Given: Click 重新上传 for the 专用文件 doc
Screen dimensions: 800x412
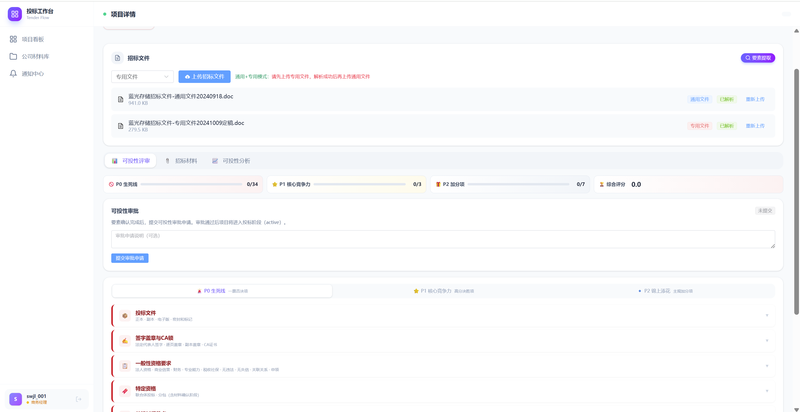Looking at the screenshot, I should 755,126.
